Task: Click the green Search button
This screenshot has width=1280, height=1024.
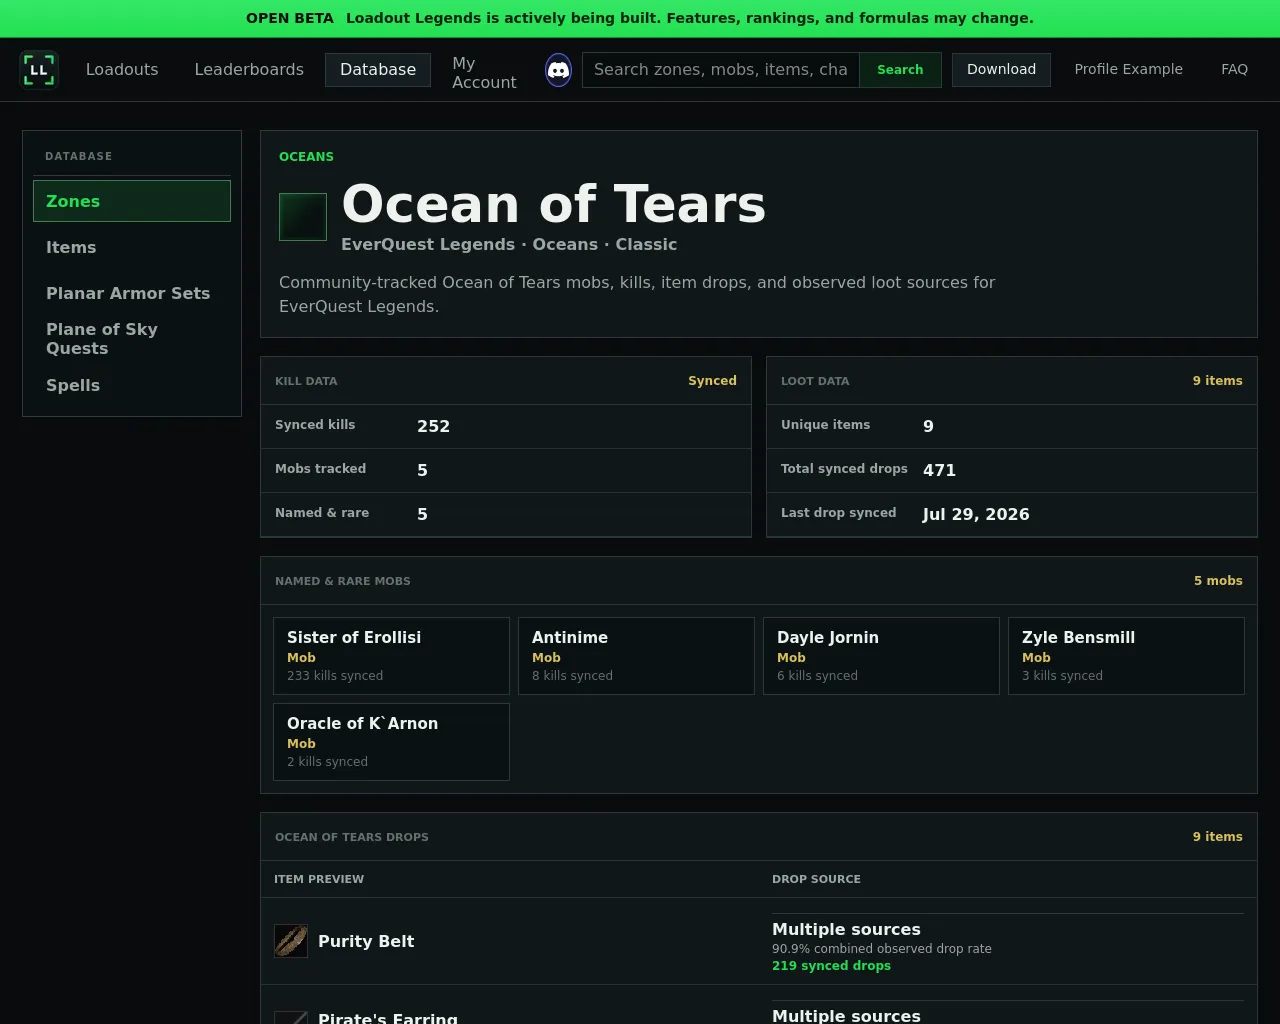Action: coord(900,70)
